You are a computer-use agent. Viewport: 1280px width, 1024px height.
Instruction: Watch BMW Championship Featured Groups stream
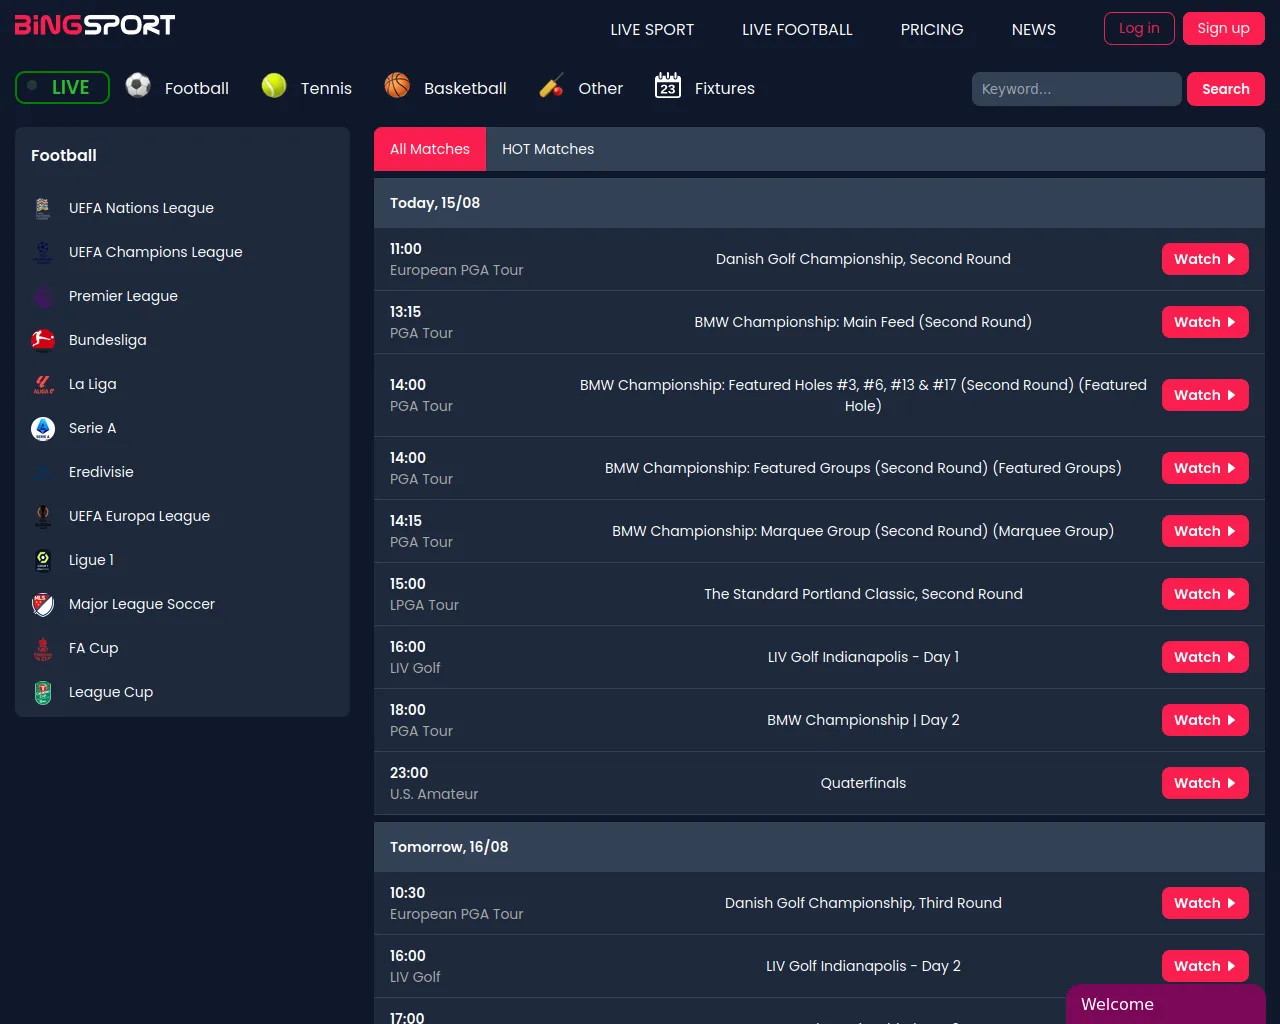[x=1205, y=468]
